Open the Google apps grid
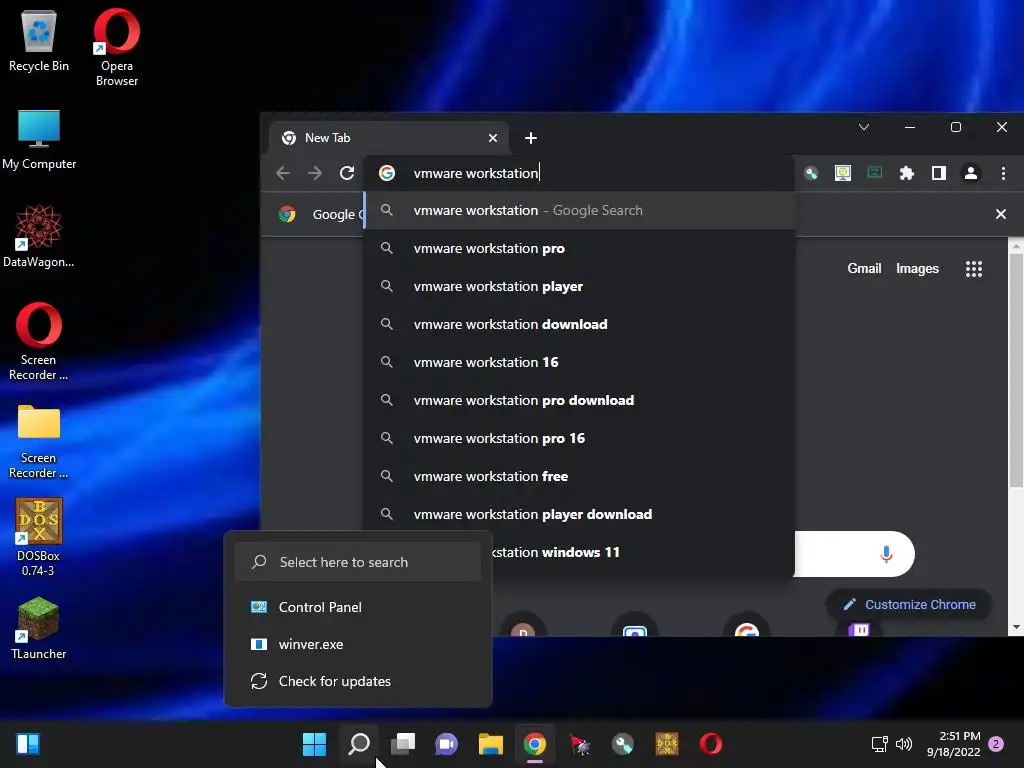 pyautogui.click(x=974, y=268)
